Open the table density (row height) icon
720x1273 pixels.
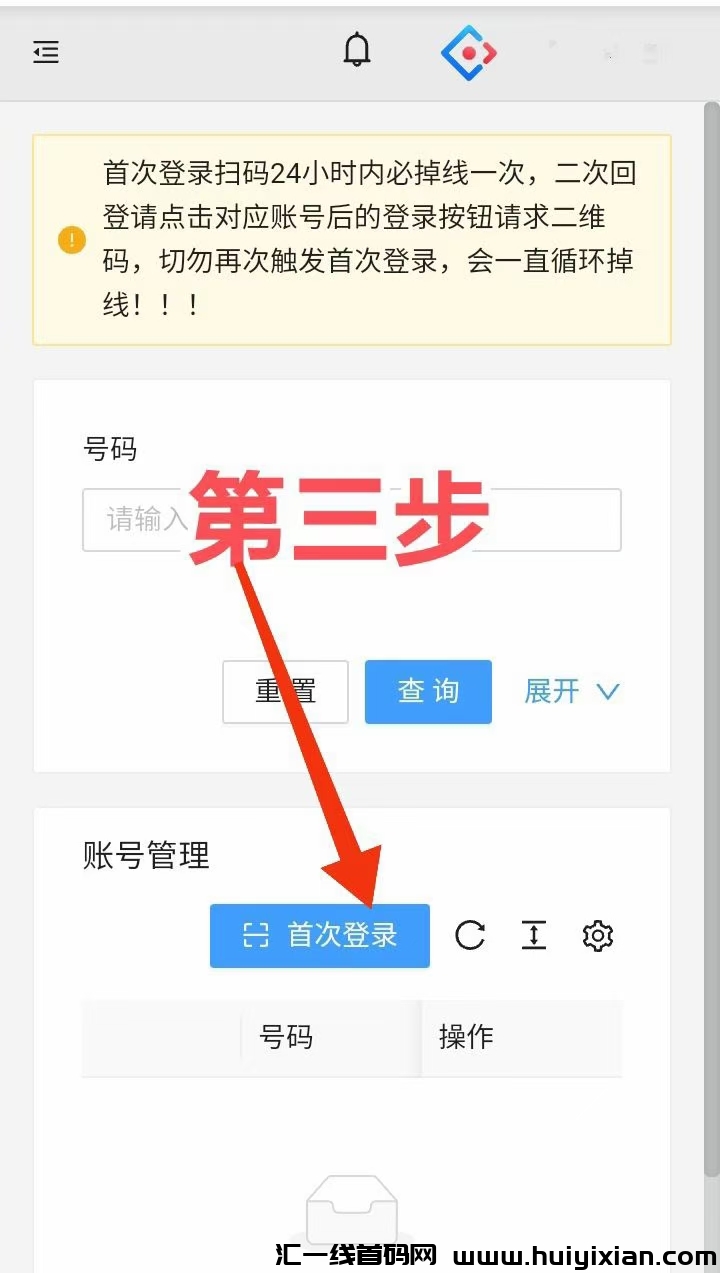pos(534,936)
